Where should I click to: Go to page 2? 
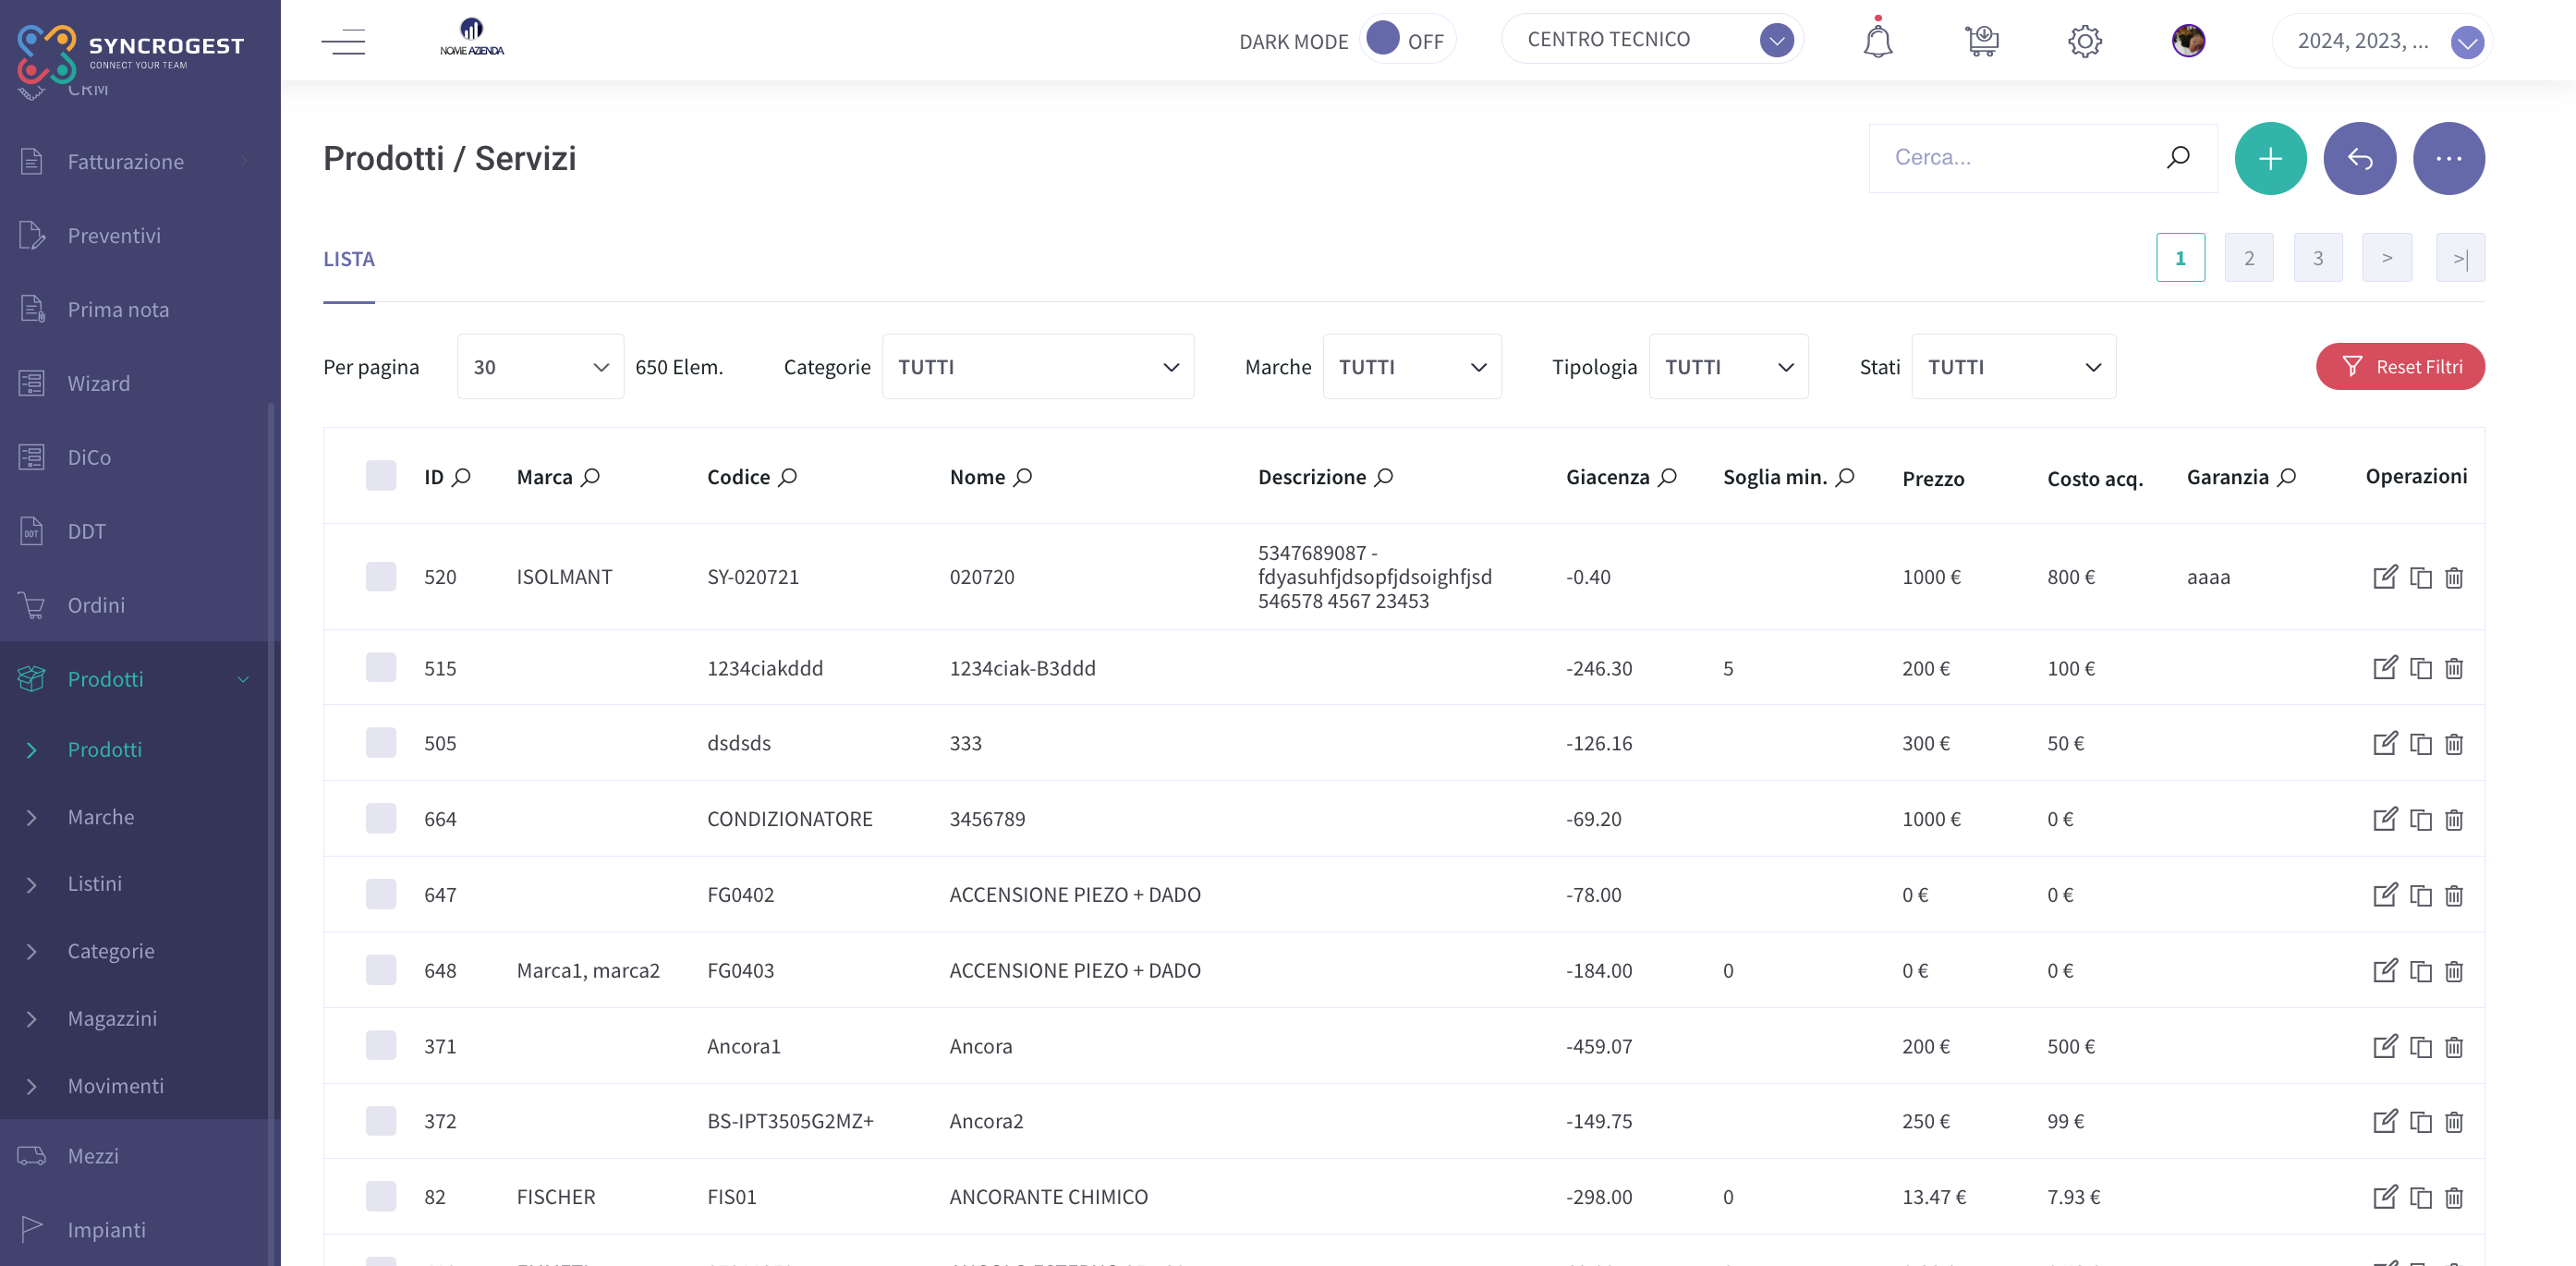coord(2249,258)
